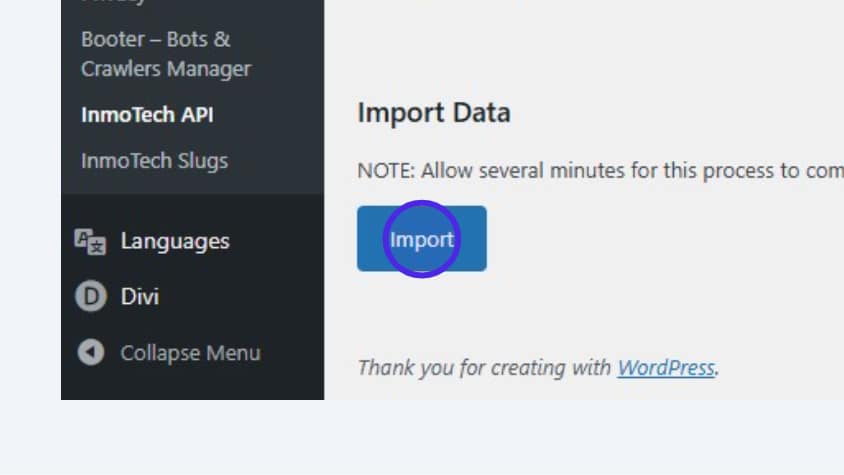The height and width of the screenshot is (475, 844).
Task: Click the 'Thank you for creating with' text
Action: pyautogui.click(x=484, y=368)
